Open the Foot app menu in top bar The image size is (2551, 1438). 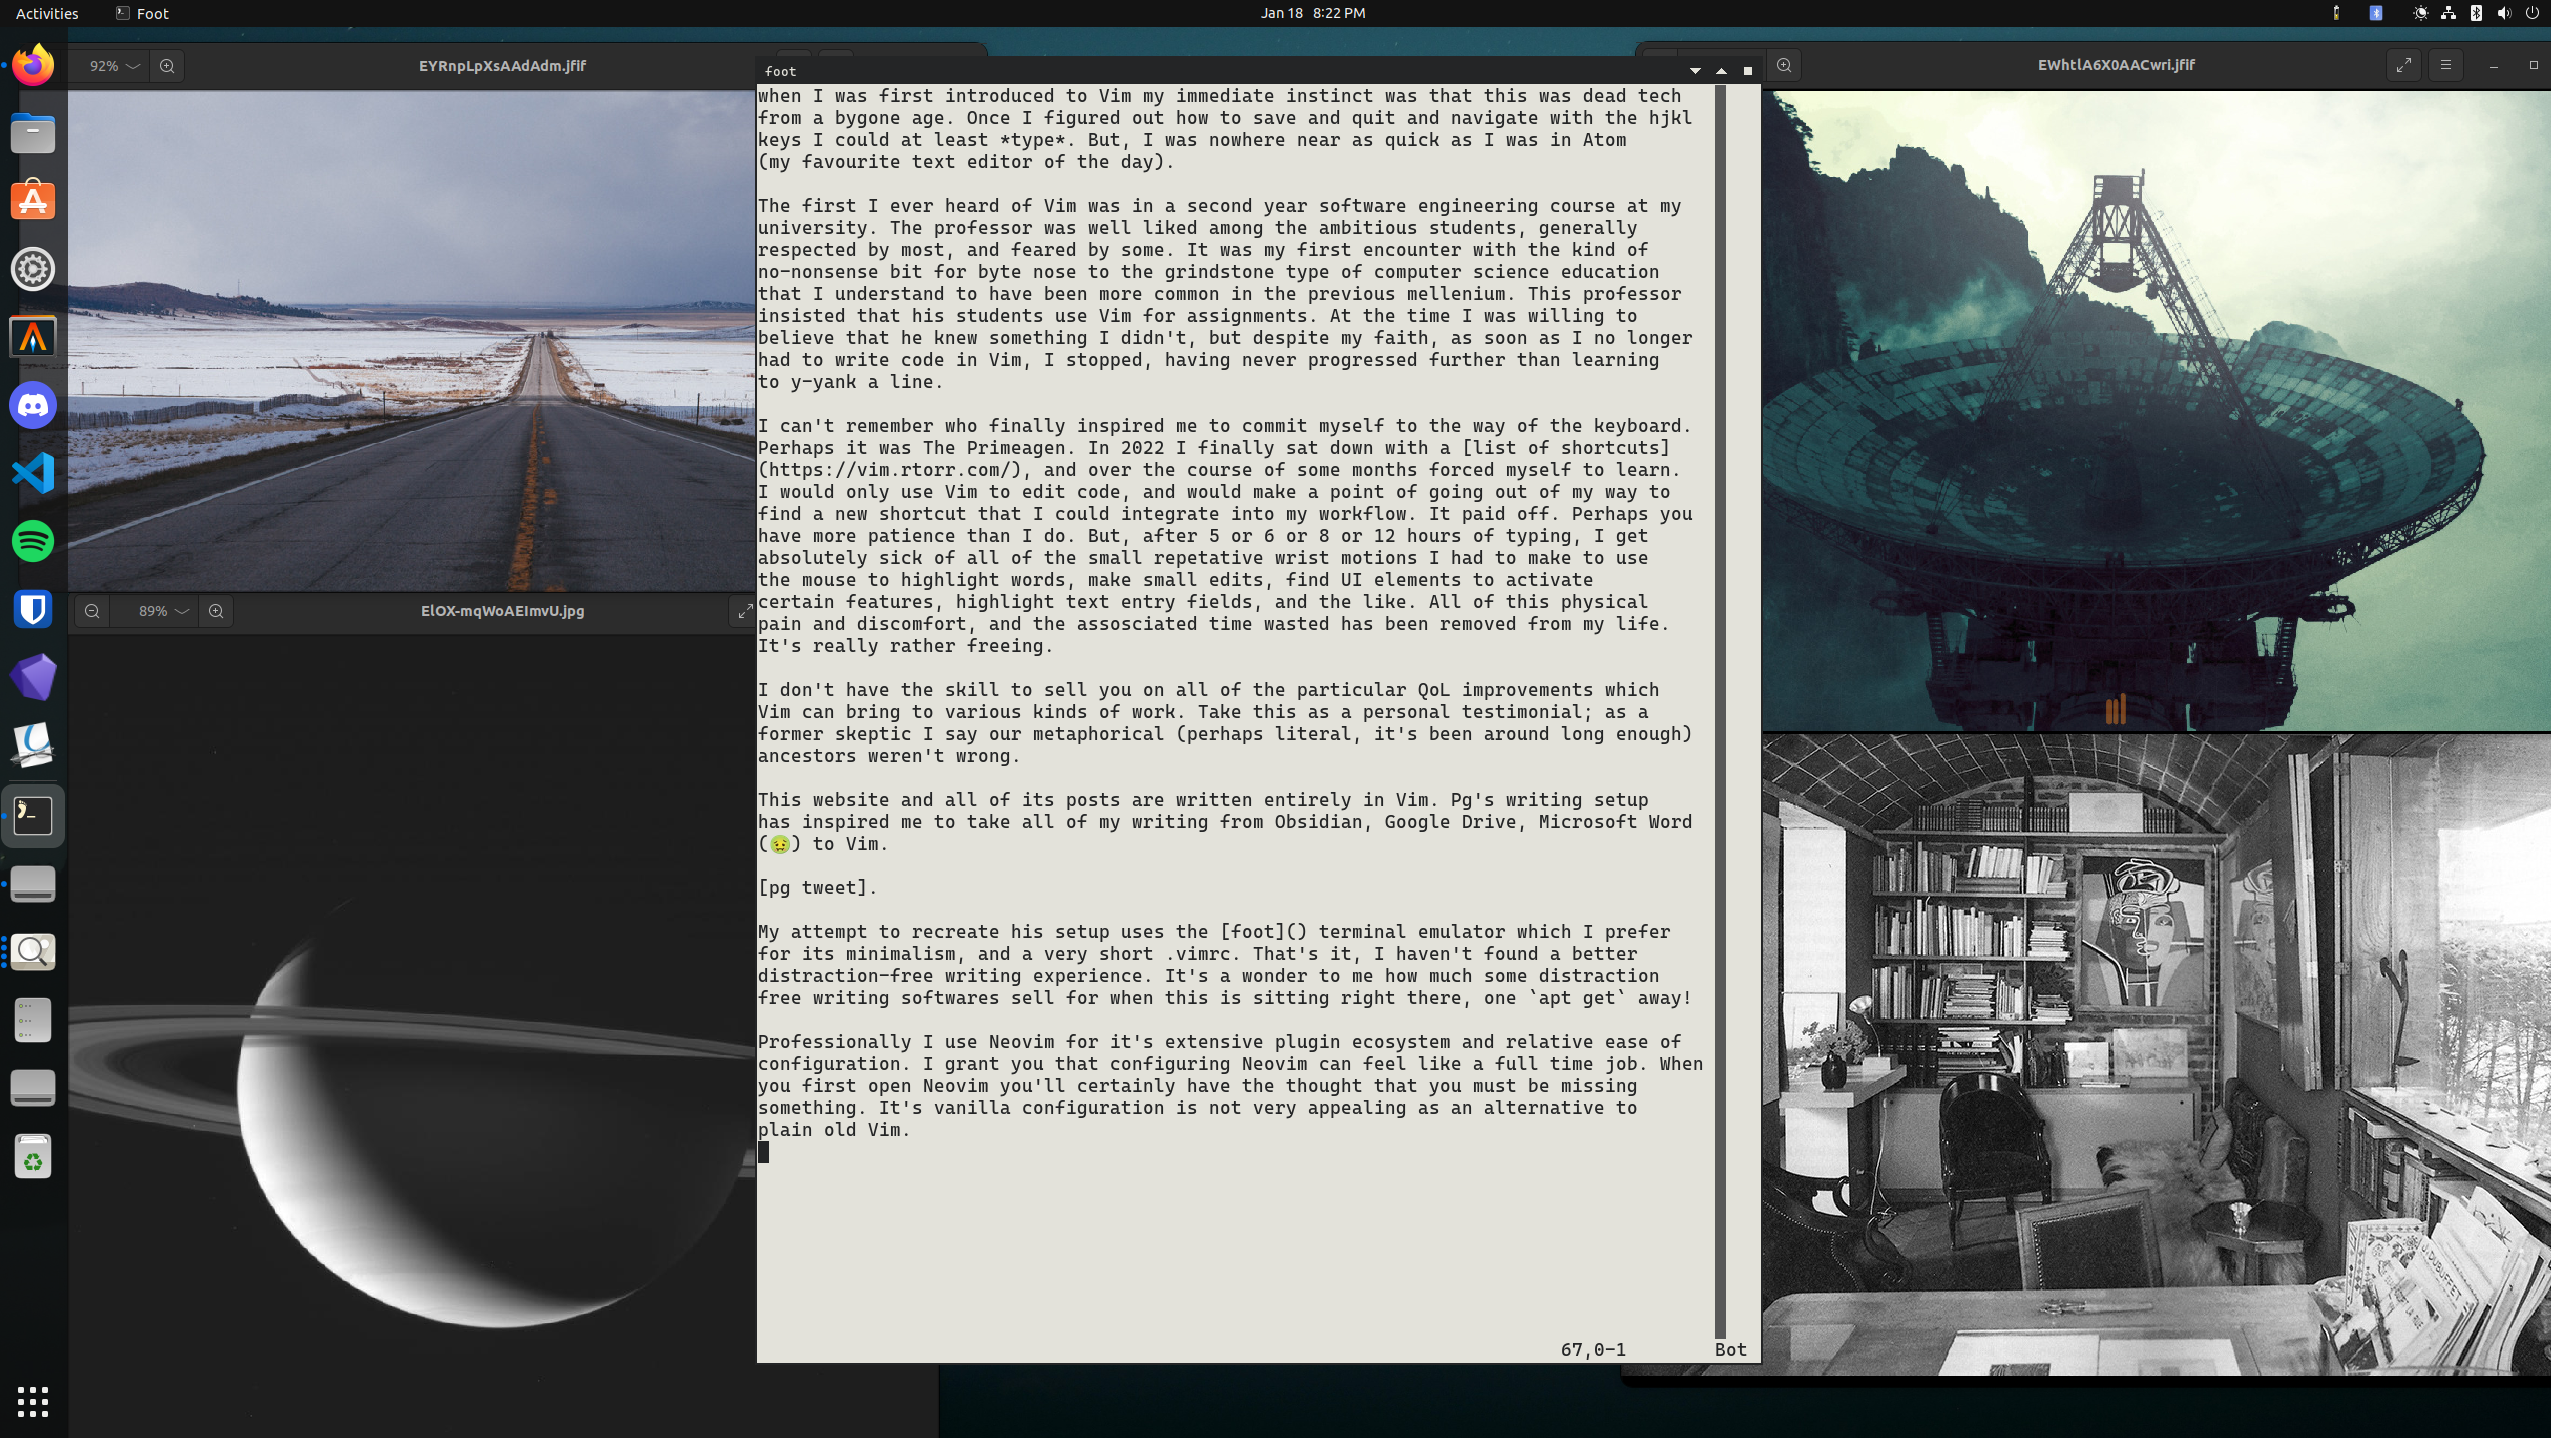pyautogui.click(x=142, y=13)
